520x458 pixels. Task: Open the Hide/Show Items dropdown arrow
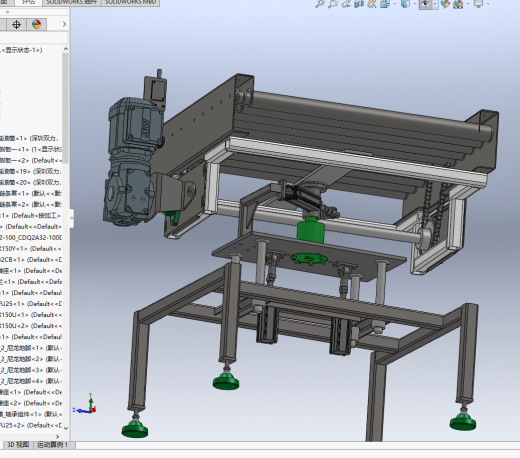tap(435, 4)
